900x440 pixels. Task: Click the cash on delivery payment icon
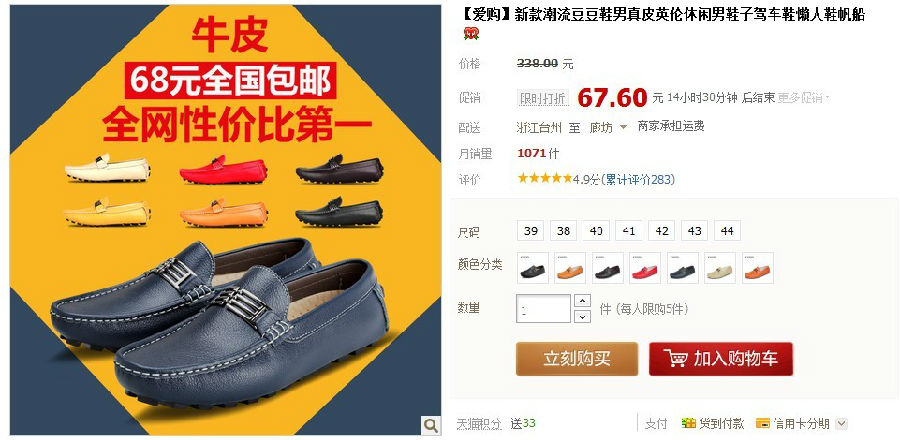689,423
